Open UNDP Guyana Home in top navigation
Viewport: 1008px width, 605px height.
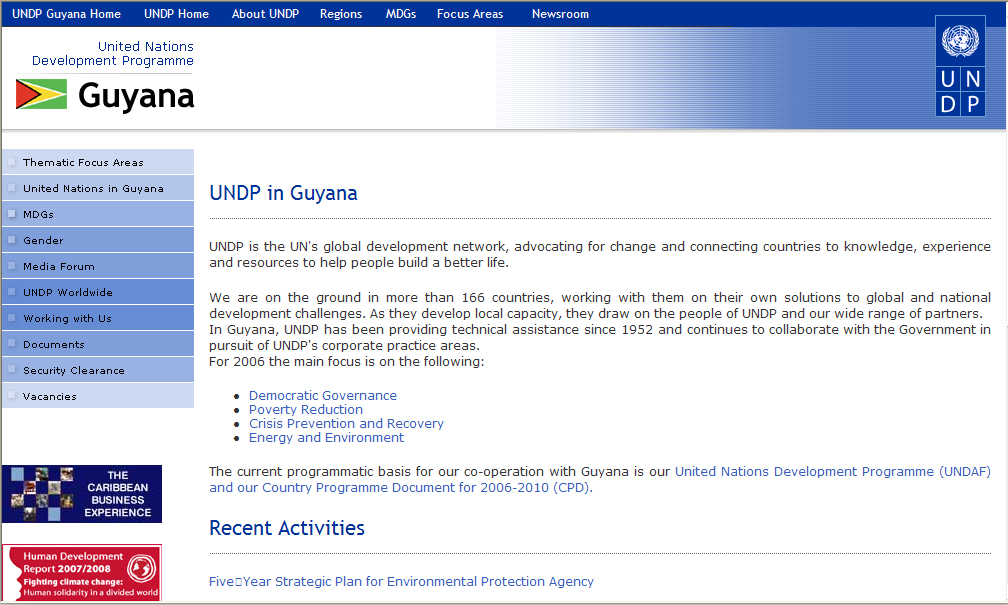[66, 14]
